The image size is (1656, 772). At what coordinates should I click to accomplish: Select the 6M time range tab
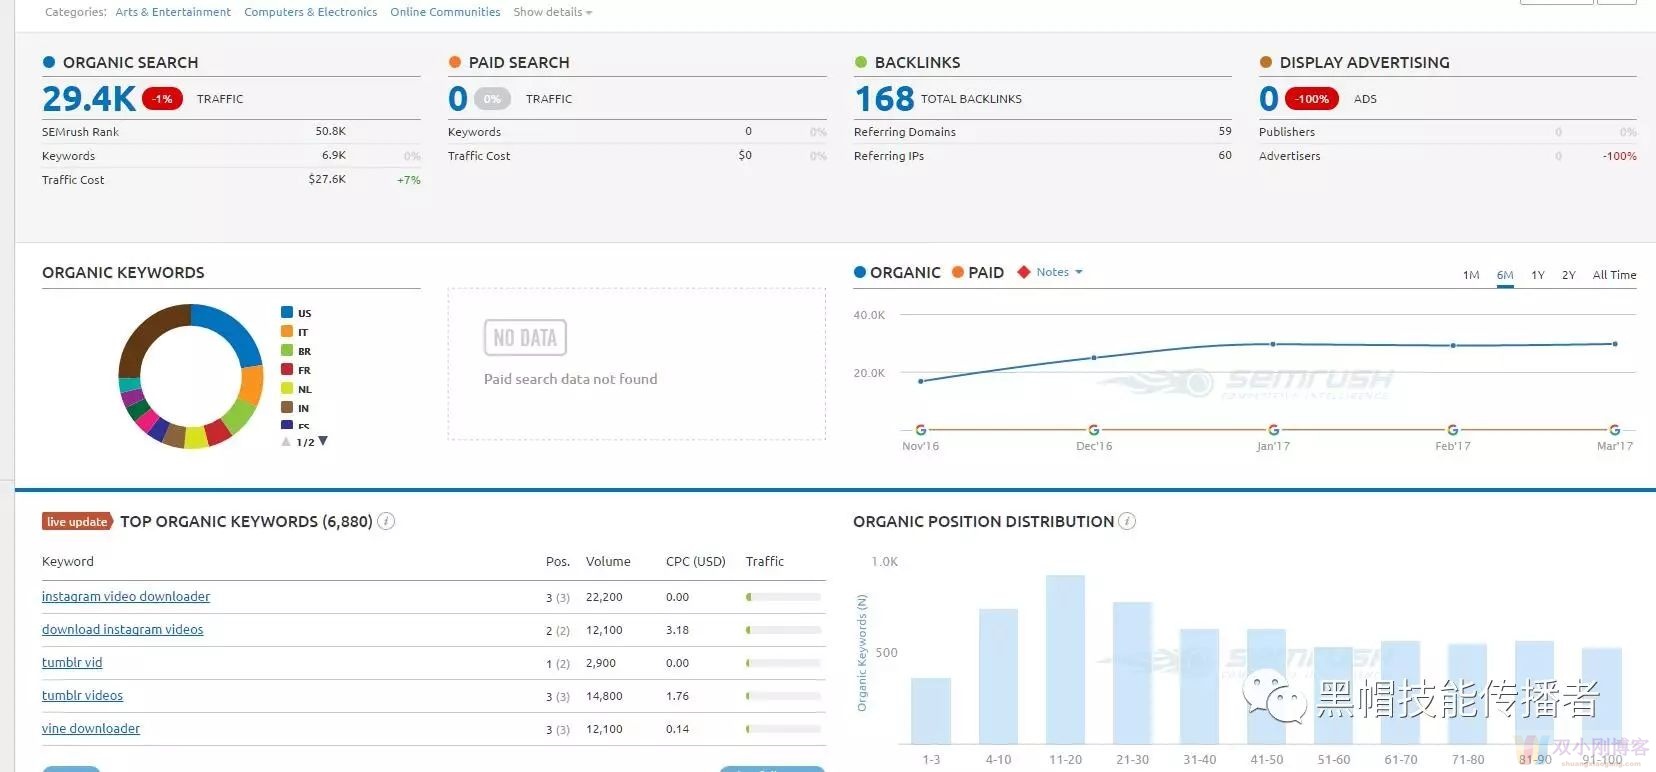coord(1505,275)
